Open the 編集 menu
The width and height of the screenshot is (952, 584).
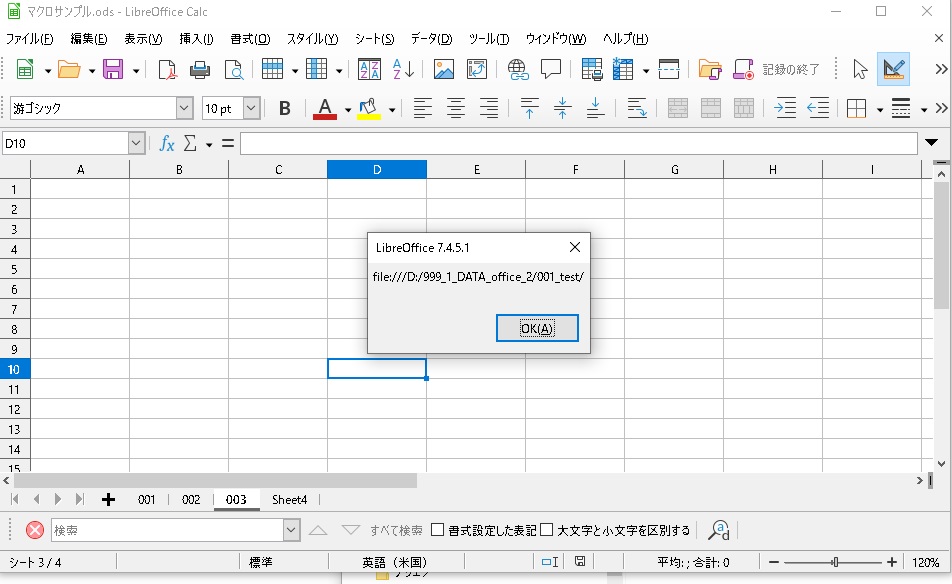pos(89,39)
